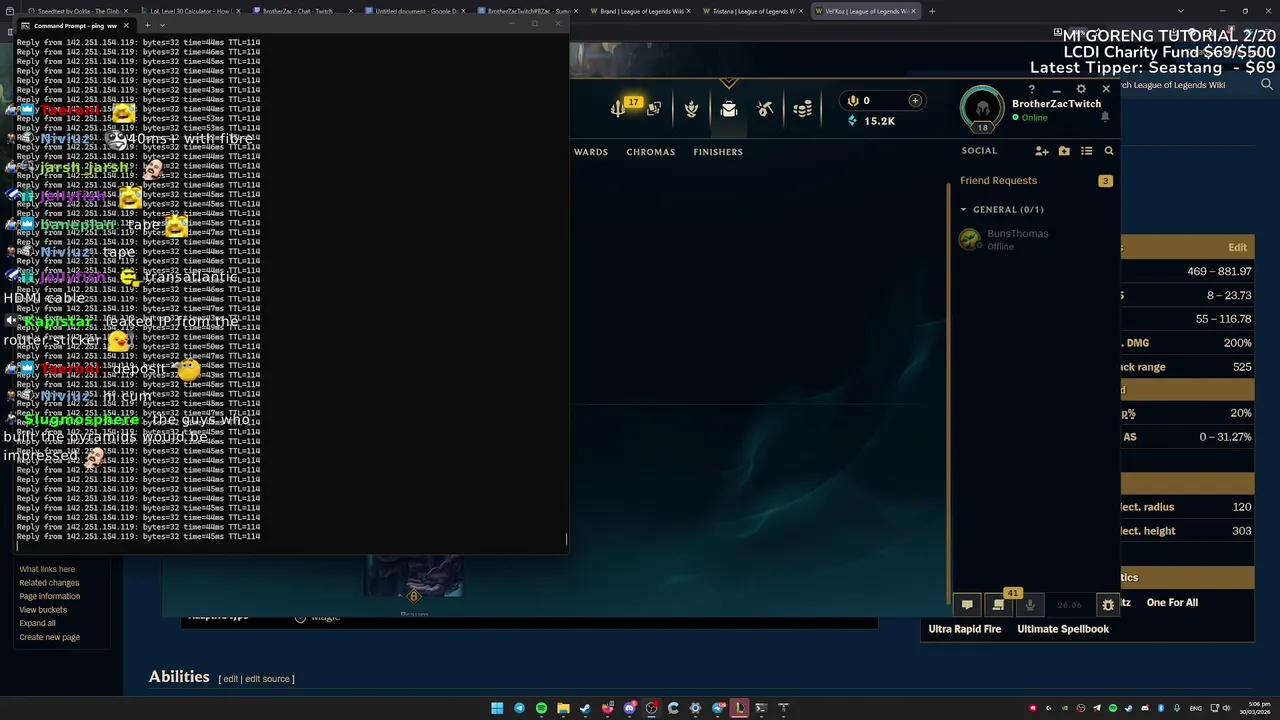1280x720 pixels.
Task: Open Steam from the taskbar
Action: (x=585, y=708)
